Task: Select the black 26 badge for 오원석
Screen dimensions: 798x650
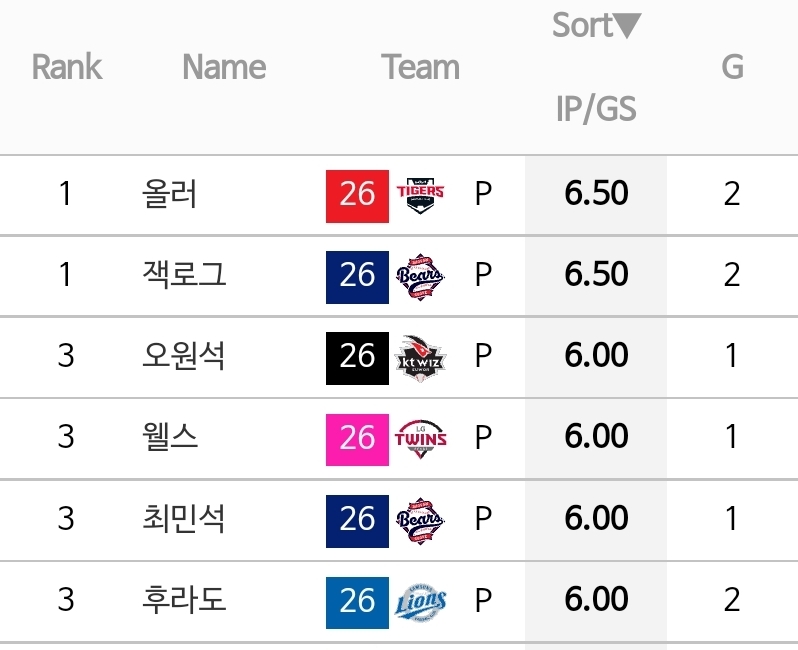Action: point(357,358)
